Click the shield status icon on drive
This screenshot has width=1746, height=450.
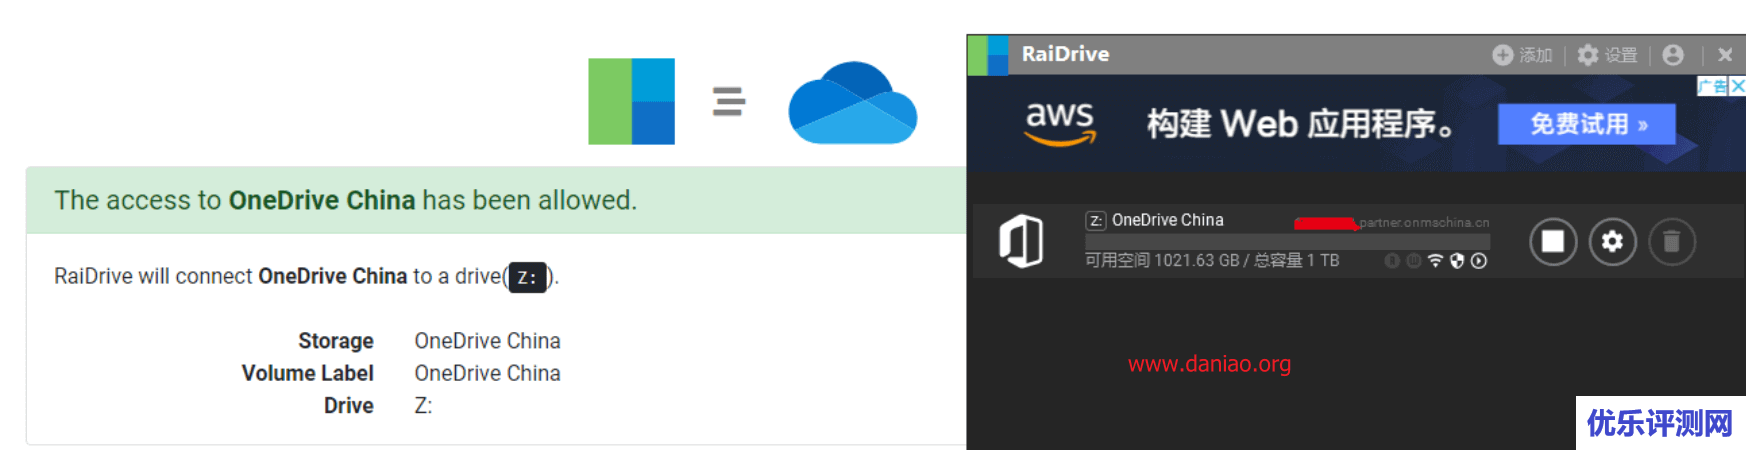tap(1457, 261)
